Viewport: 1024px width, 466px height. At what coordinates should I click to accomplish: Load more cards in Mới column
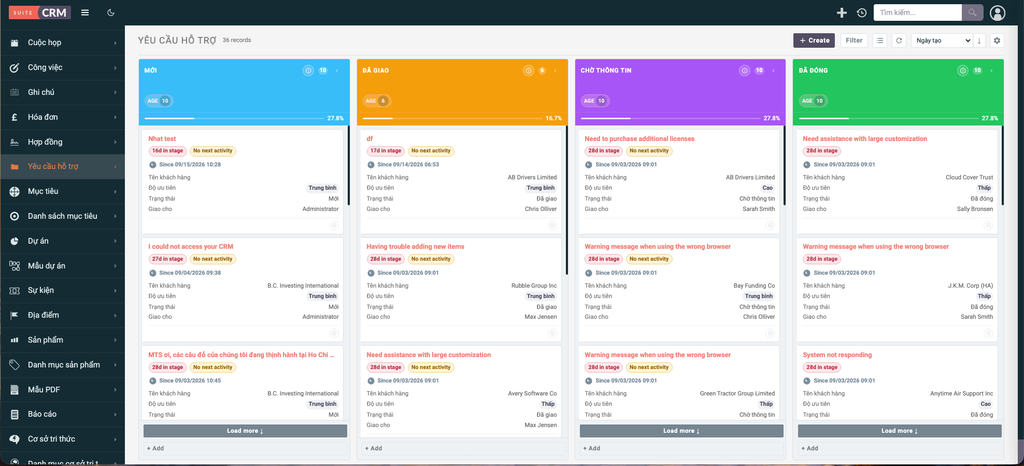coord(245,431)
